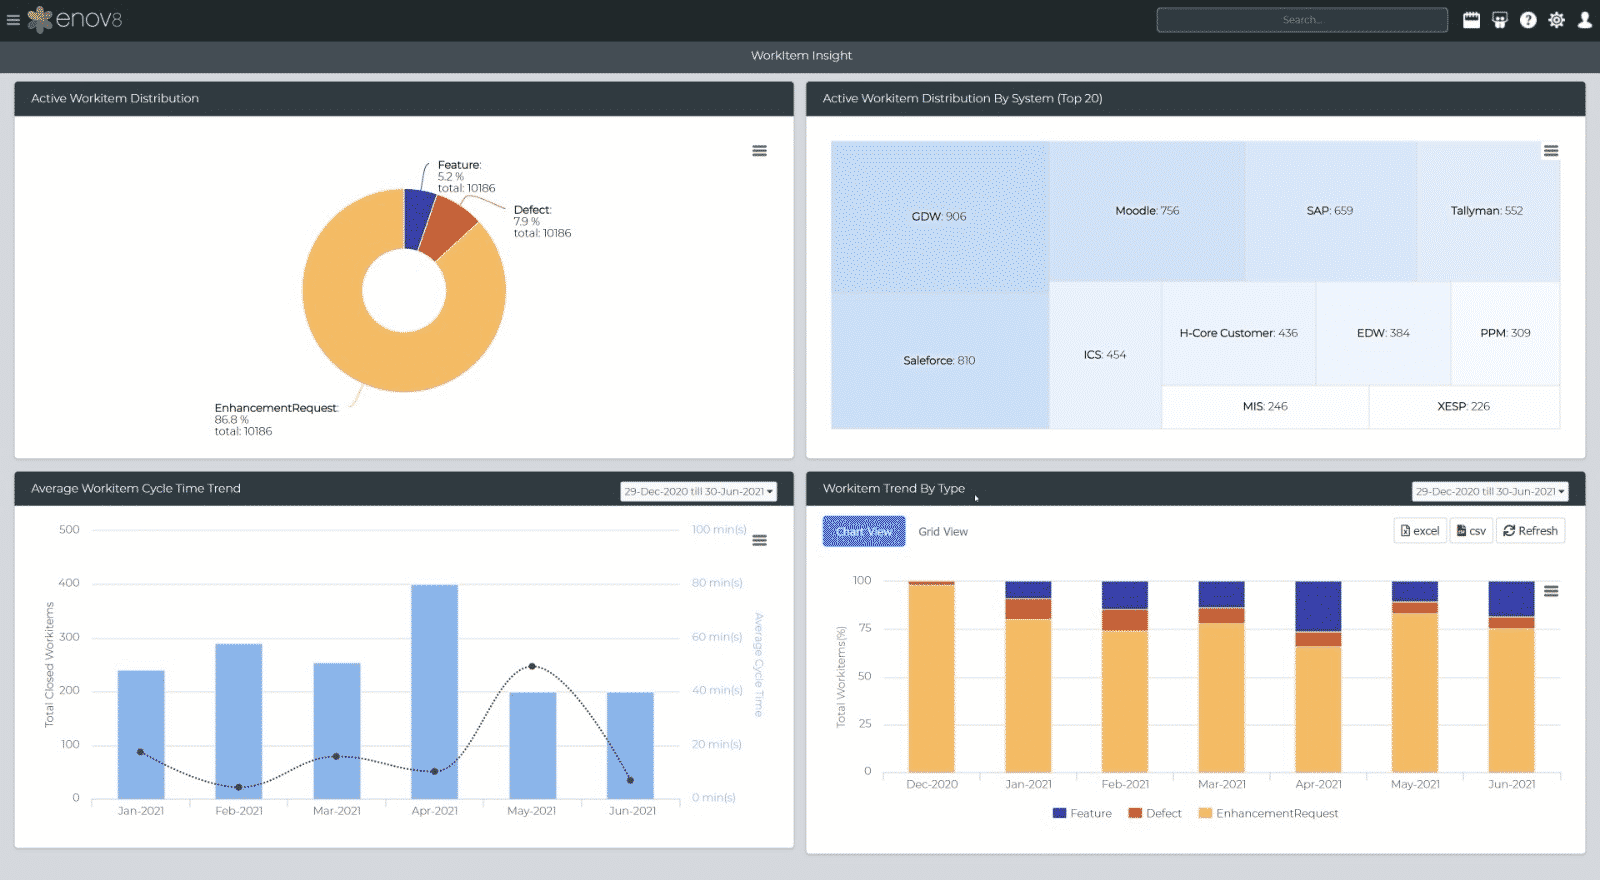Click the GDW: 906 treemap tile
The width and height of the screenshot is (1600, 880).
[x=940, y=217]
